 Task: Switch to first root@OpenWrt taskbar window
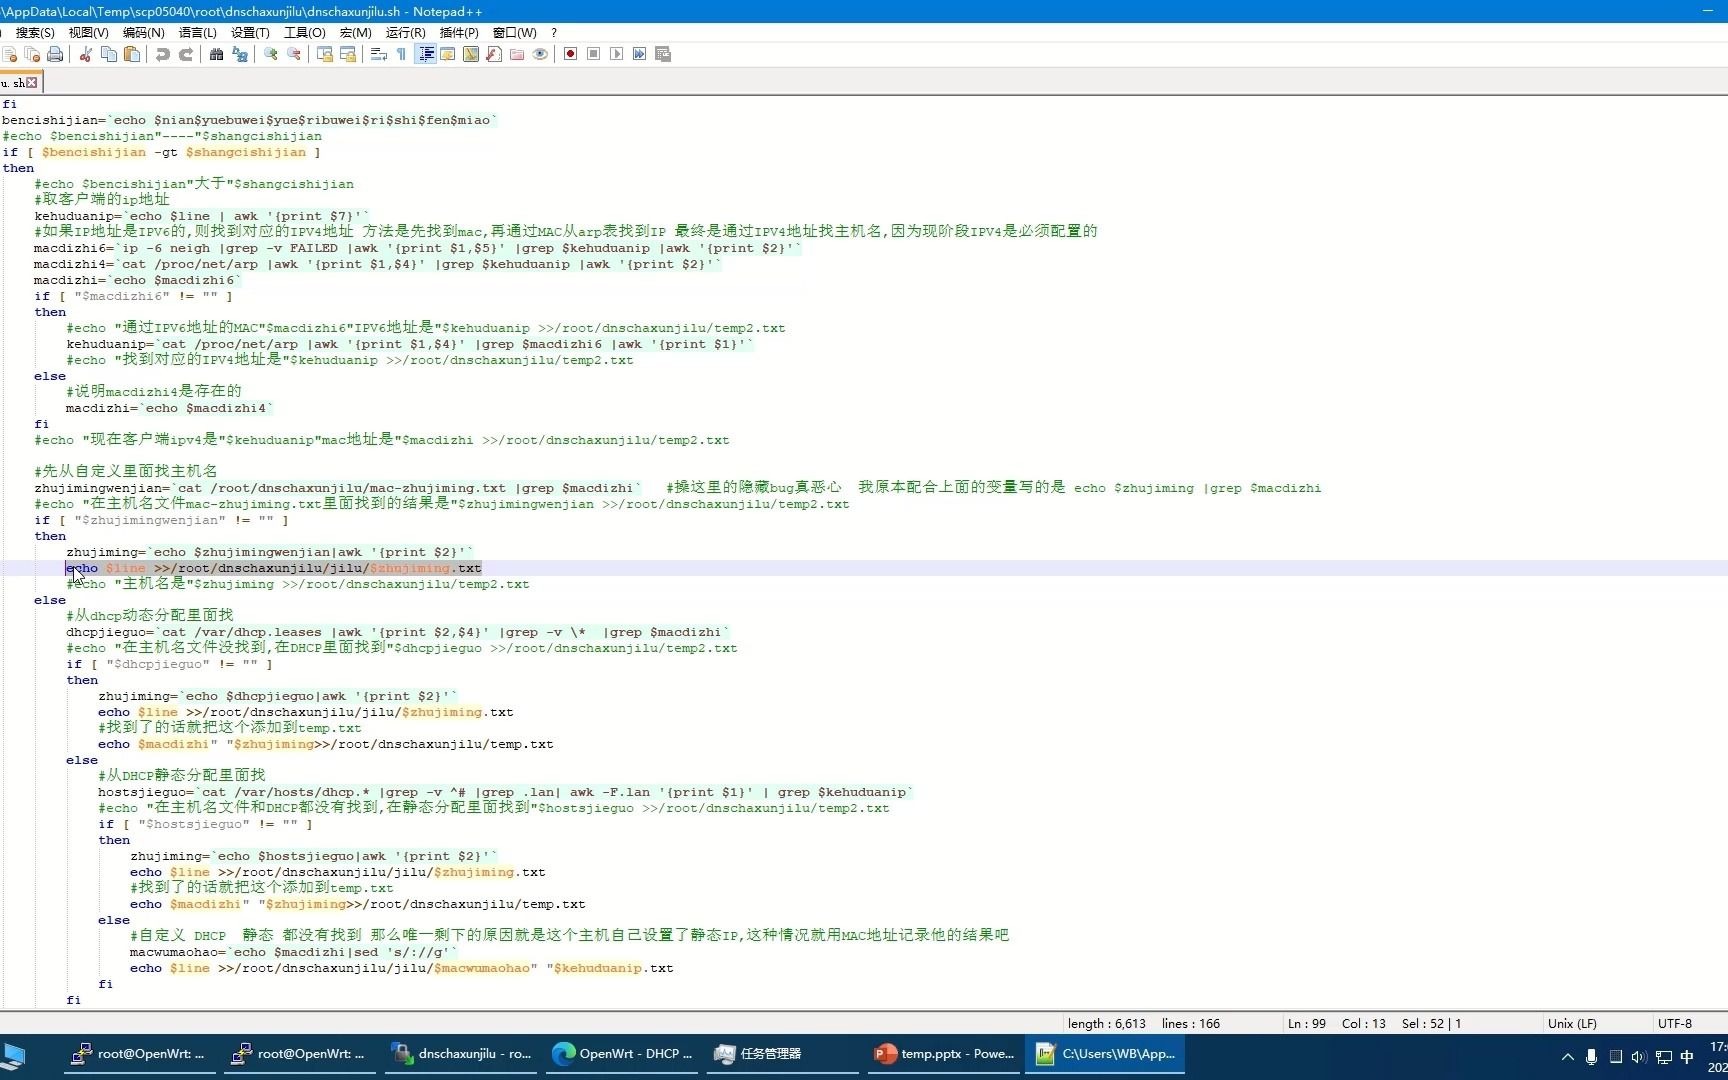pos(140,1054)
